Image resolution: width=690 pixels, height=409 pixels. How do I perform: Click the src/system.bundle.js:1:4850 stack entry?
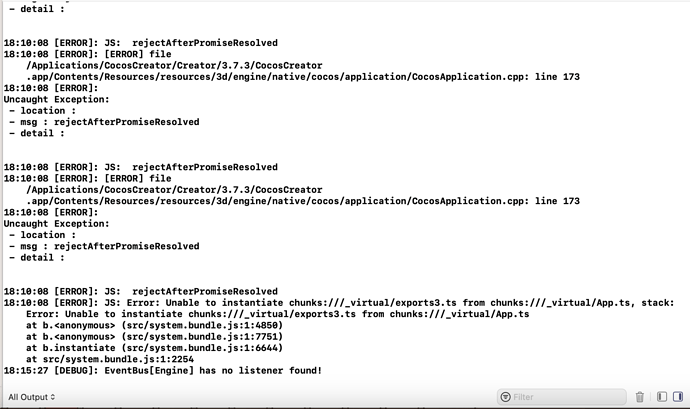click(154, 325)
